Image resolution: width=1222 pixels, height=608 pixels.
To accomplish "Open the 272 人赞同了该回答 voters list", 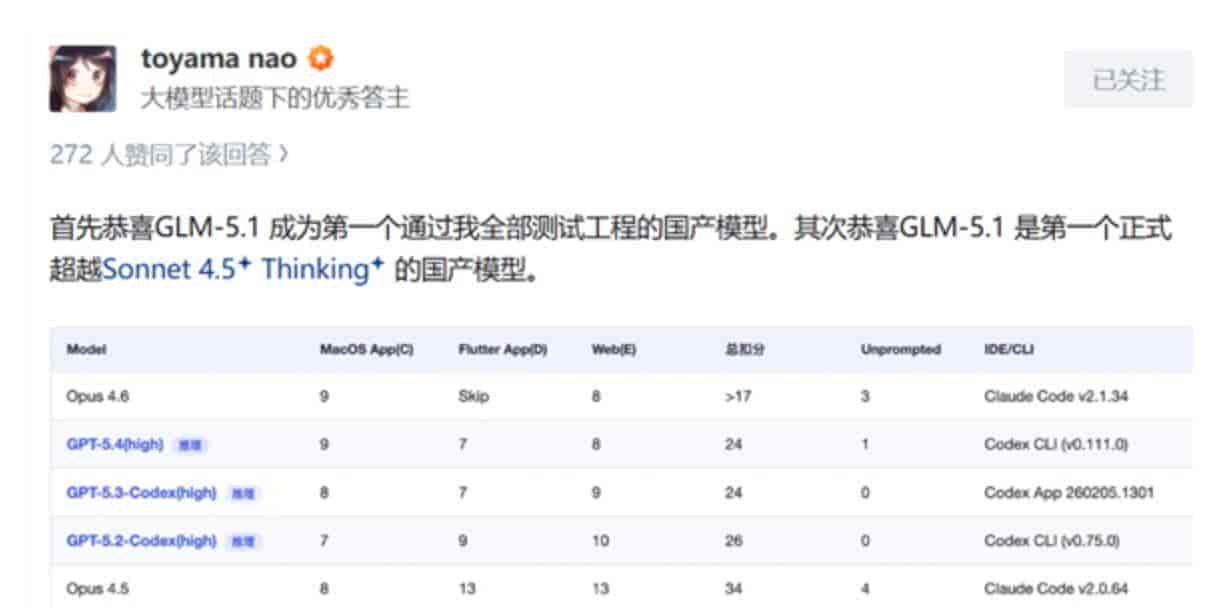I will point(169,155).
